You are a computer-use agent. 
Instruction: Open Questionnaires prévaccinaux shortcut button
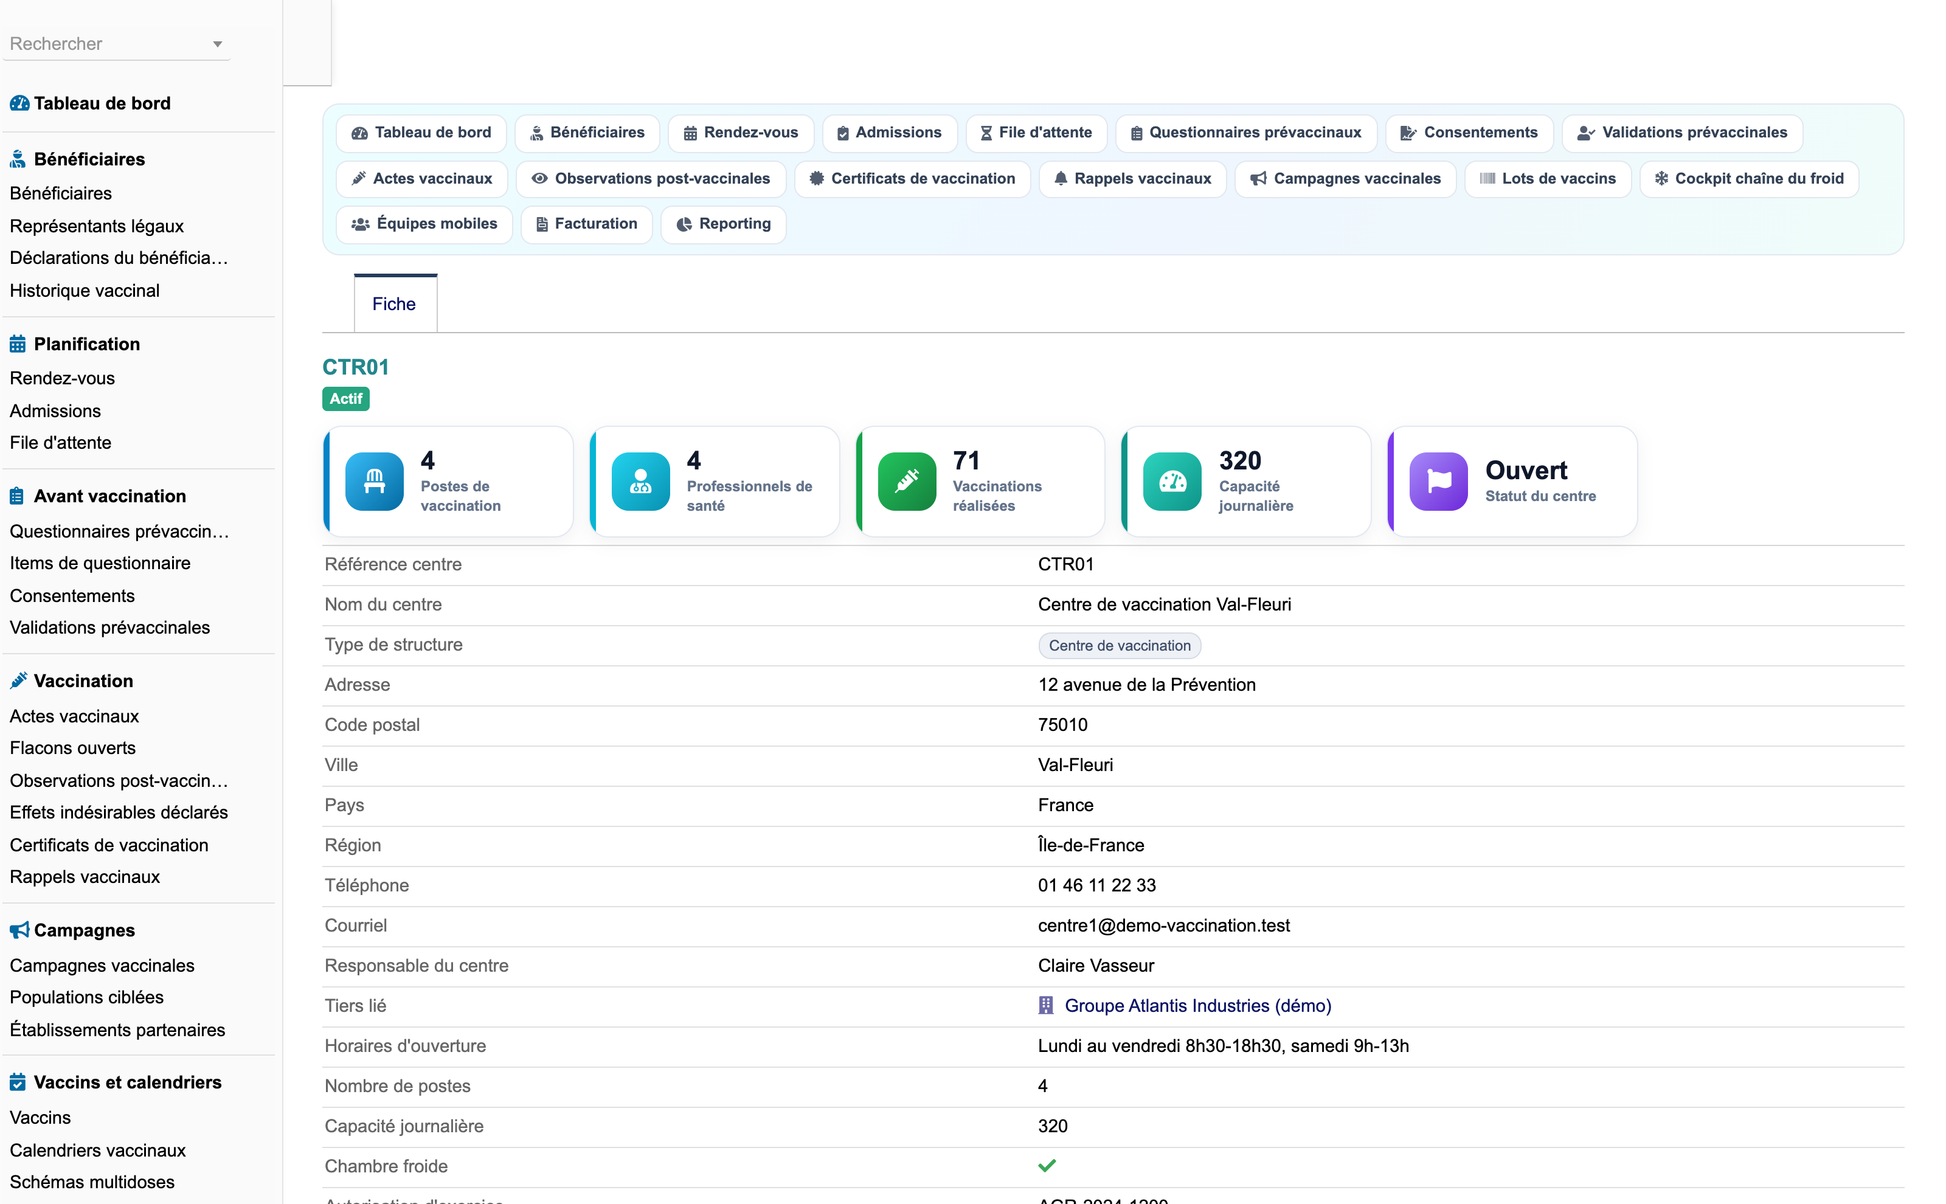click(x=1246, y=133)
